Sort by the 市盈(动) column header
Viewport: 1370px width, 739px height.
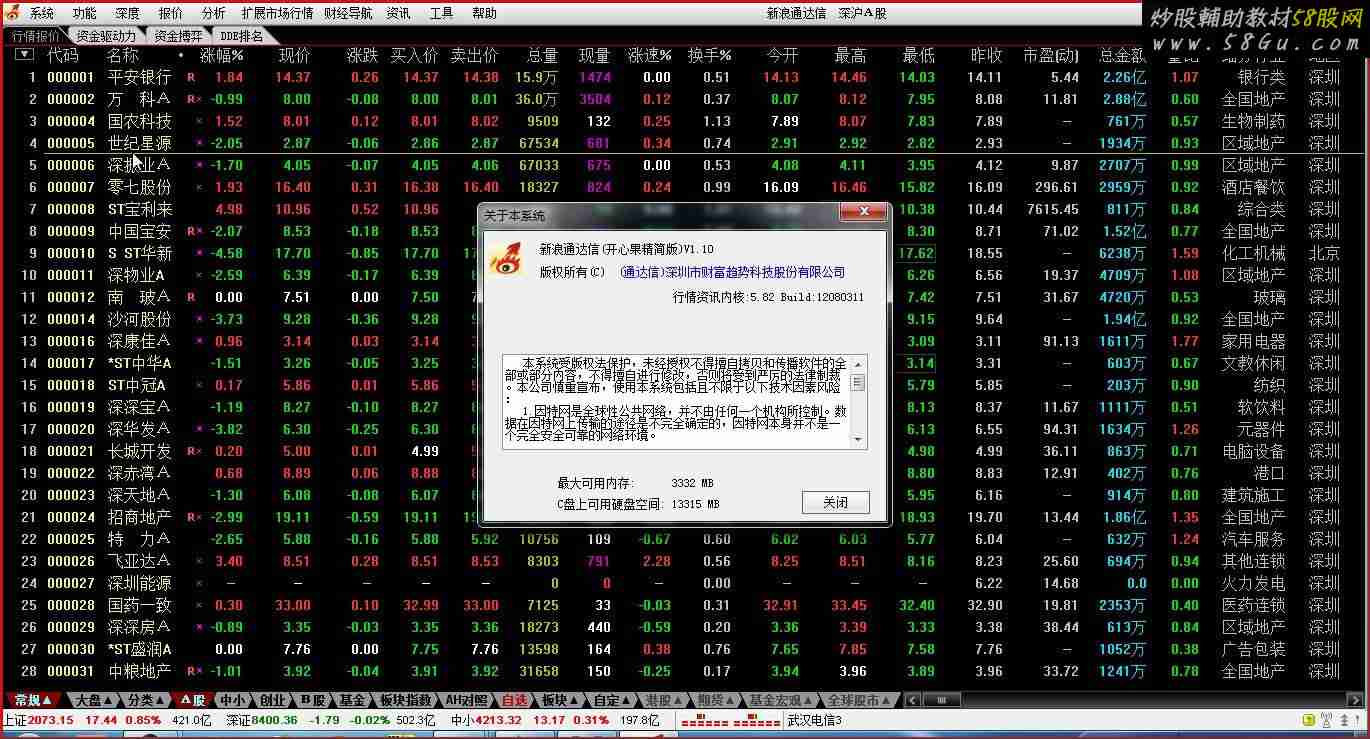tap(1051, 55)
